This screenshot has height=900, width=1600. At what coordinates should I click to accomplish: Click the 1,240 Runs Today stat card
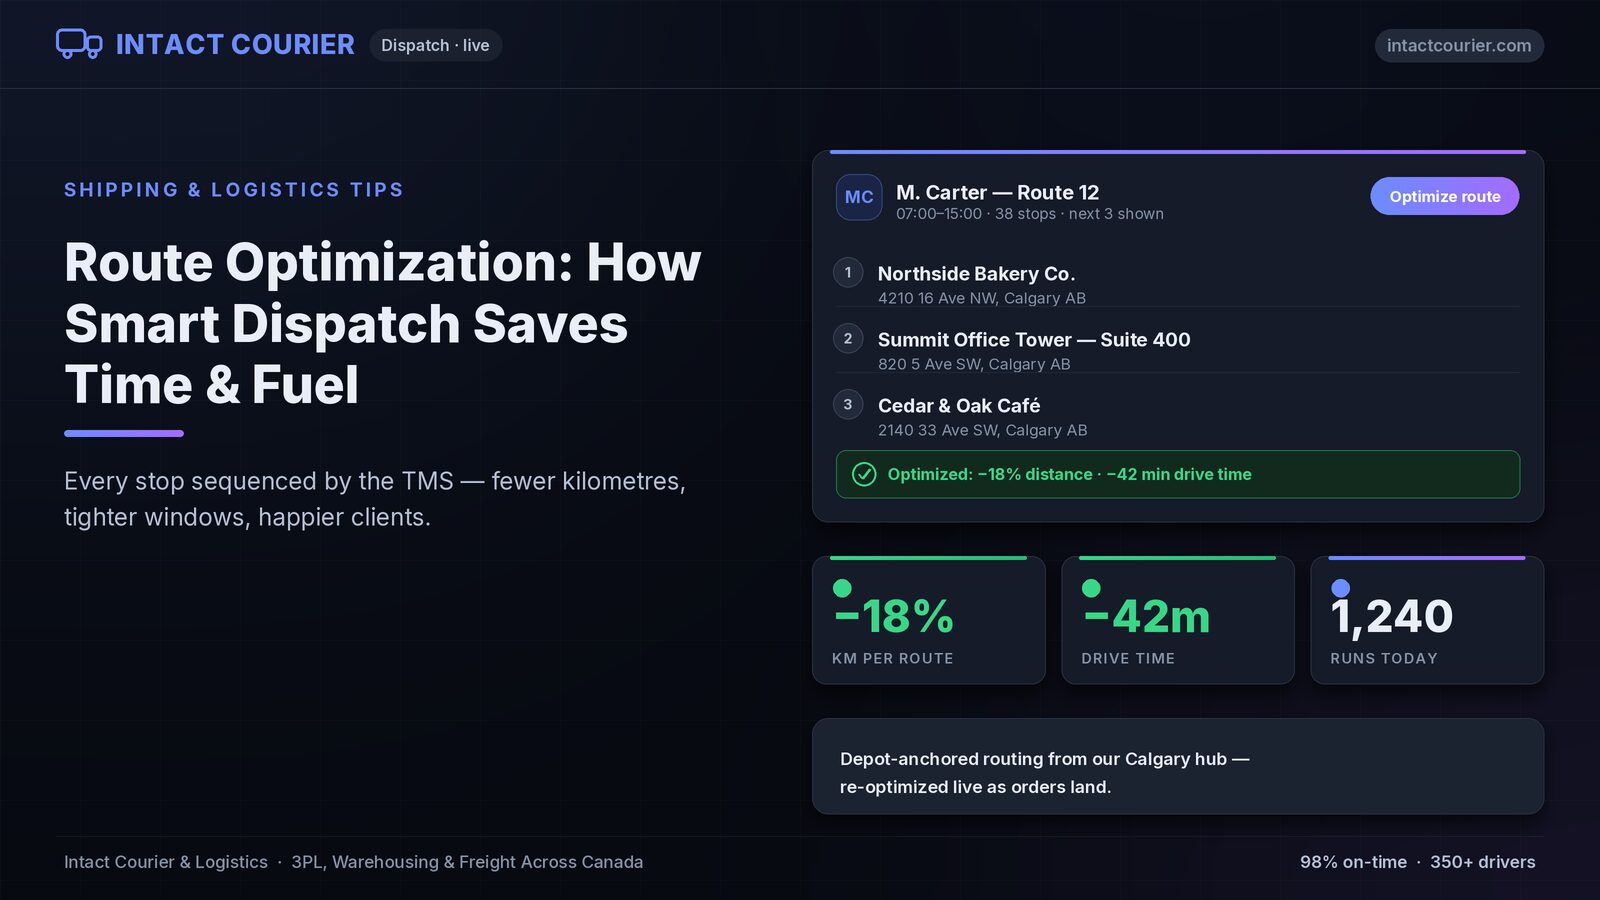click(1427, 620)
